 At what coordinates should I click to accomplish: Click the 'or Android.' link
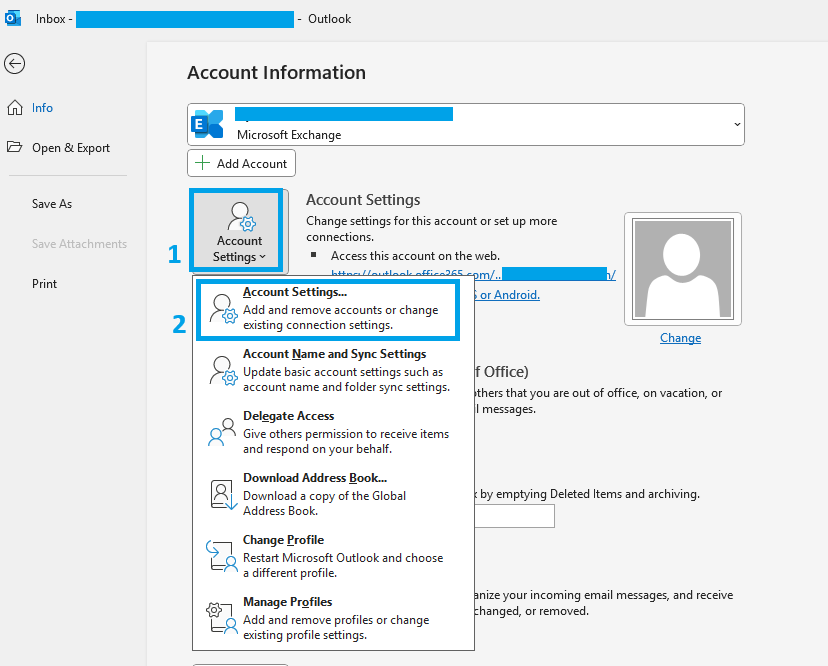pos(507,295)
